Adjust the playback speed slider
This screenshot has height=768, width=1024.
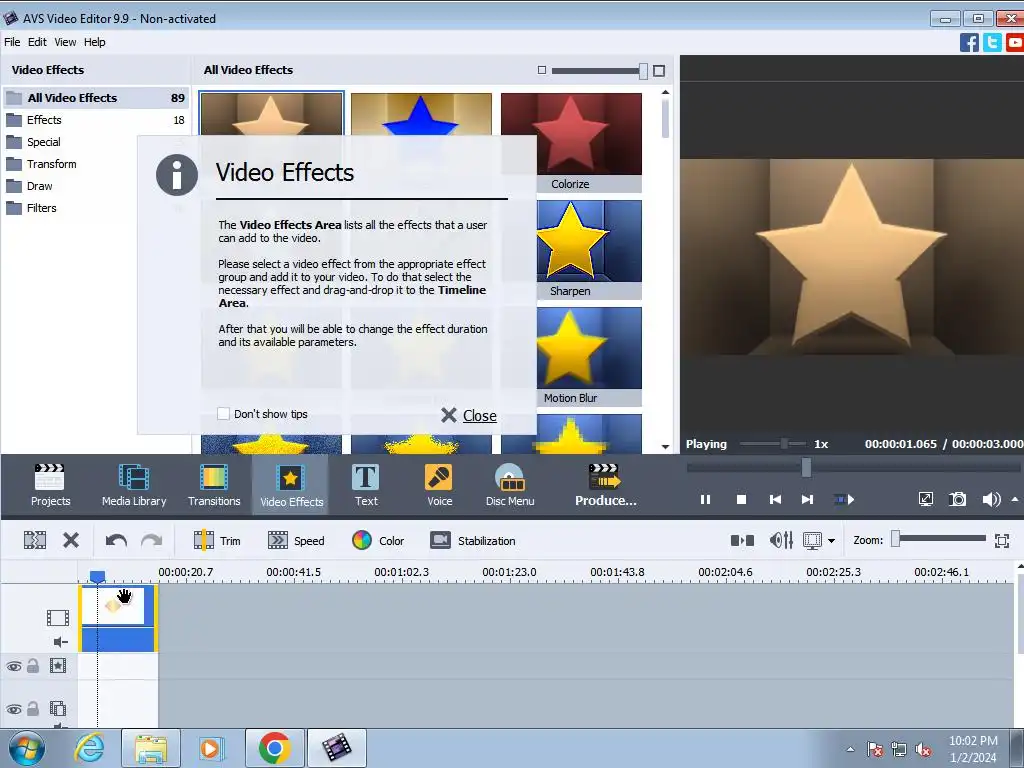pos(784,444)
